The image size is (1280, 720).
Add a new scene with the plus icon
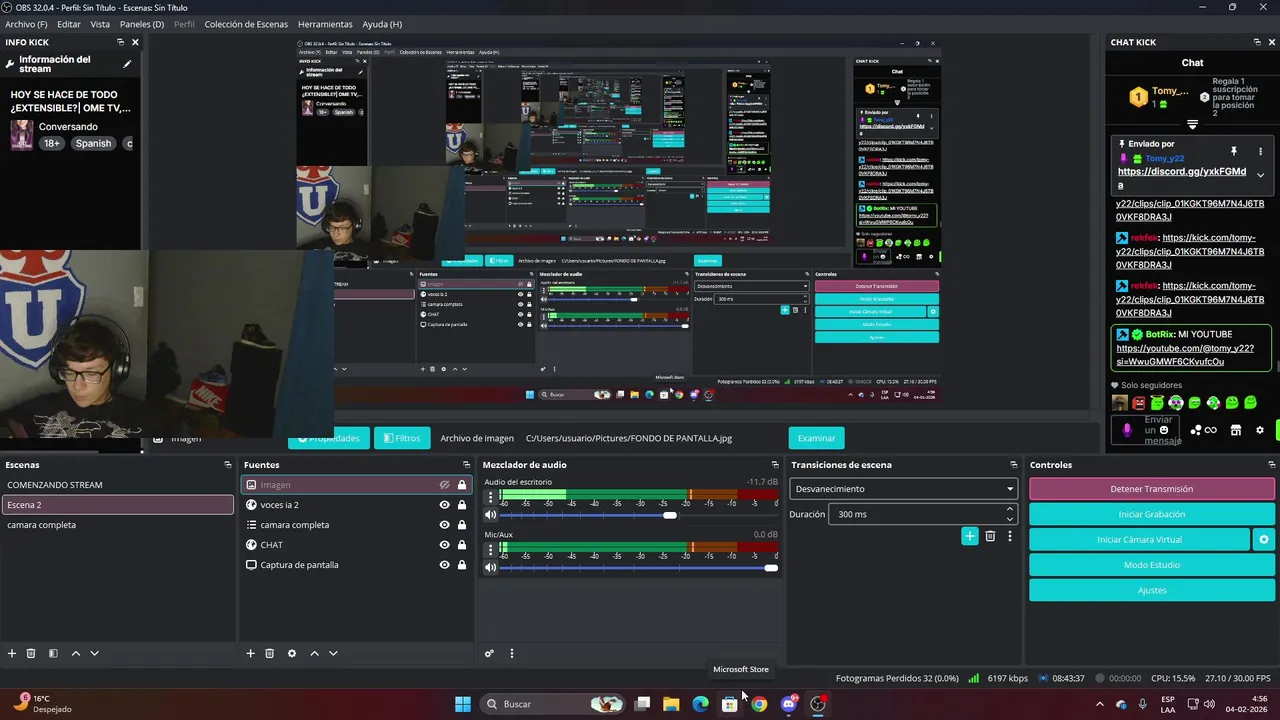(12, 653)
